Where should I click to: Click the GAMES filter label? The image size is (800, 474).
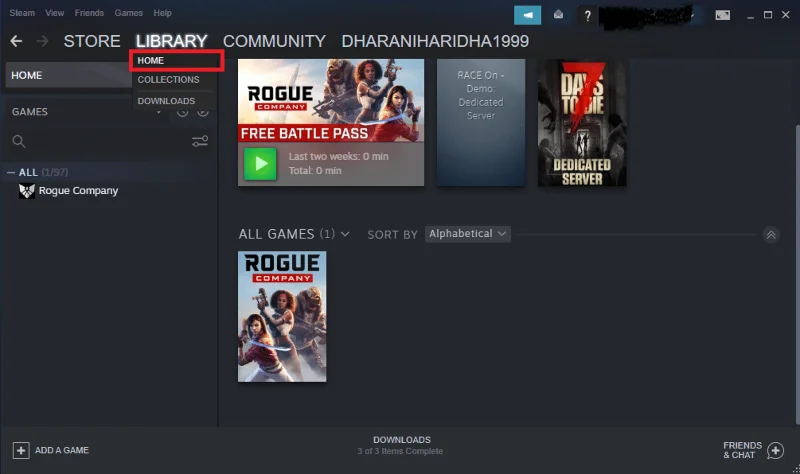click(30, 112)
